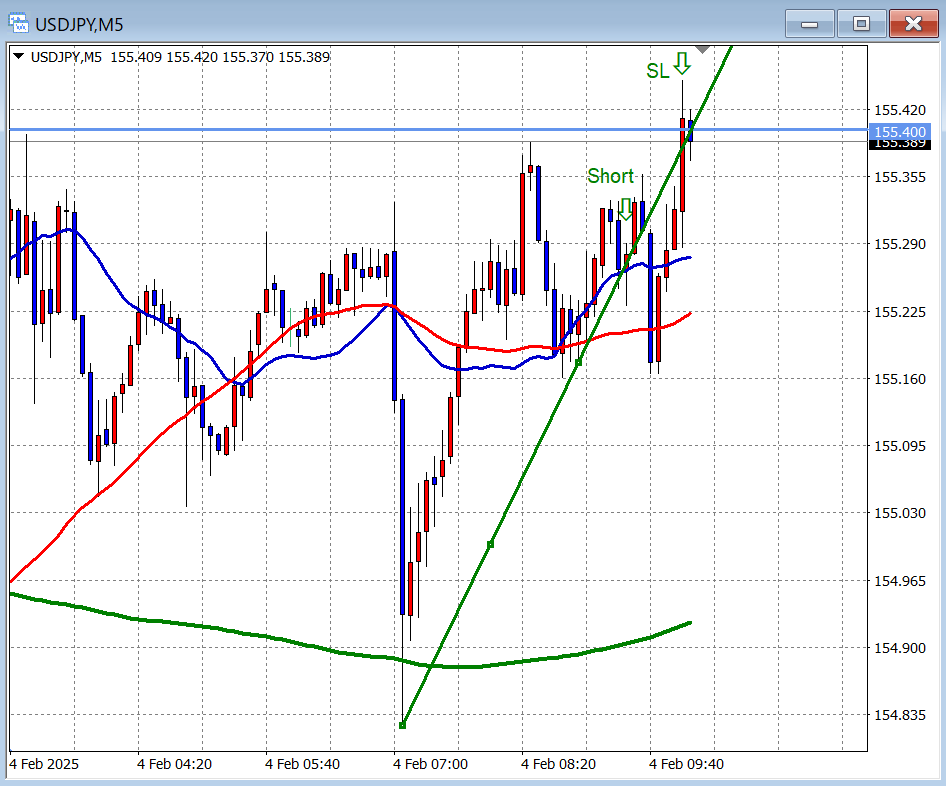Screen dimensions: 946x786
Task: Click the gray chart shift triangle marker
Action: coord(703,48)
